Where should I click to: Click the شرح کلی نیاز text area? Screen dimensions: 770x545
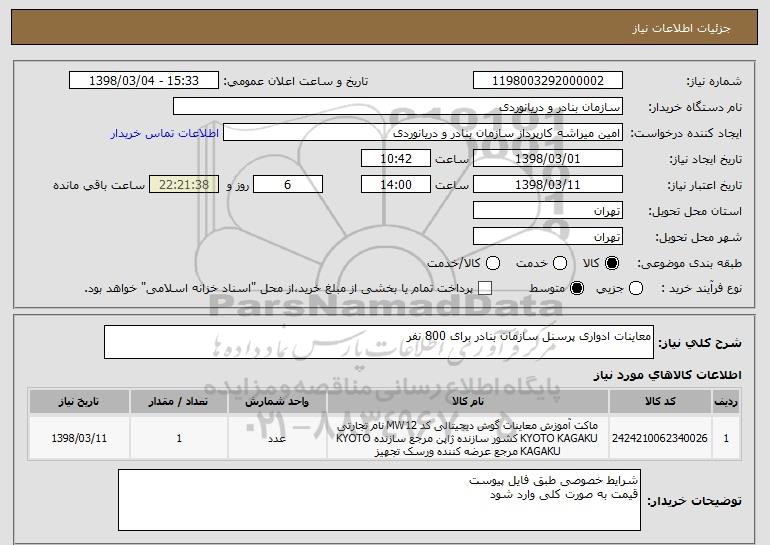tap(379, 342)
